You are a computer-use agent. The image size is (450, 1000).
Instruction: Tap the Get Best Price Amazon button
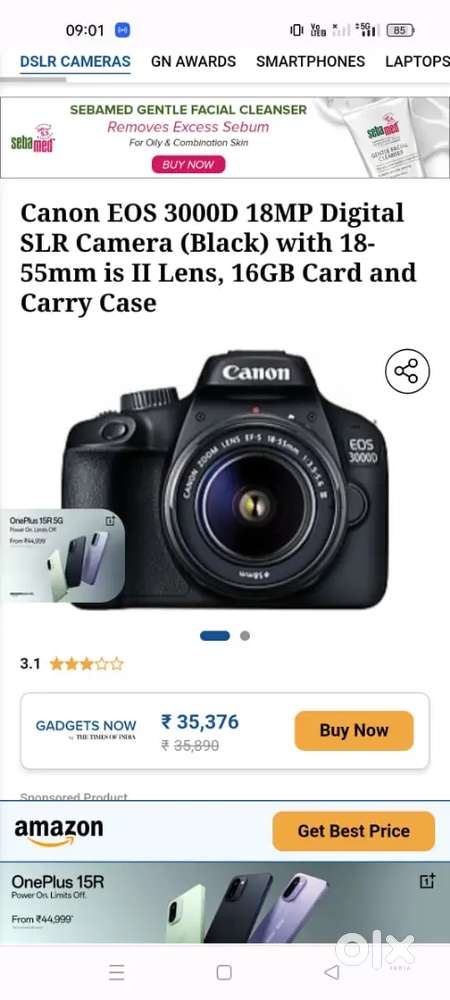click(x=354, y=831)
